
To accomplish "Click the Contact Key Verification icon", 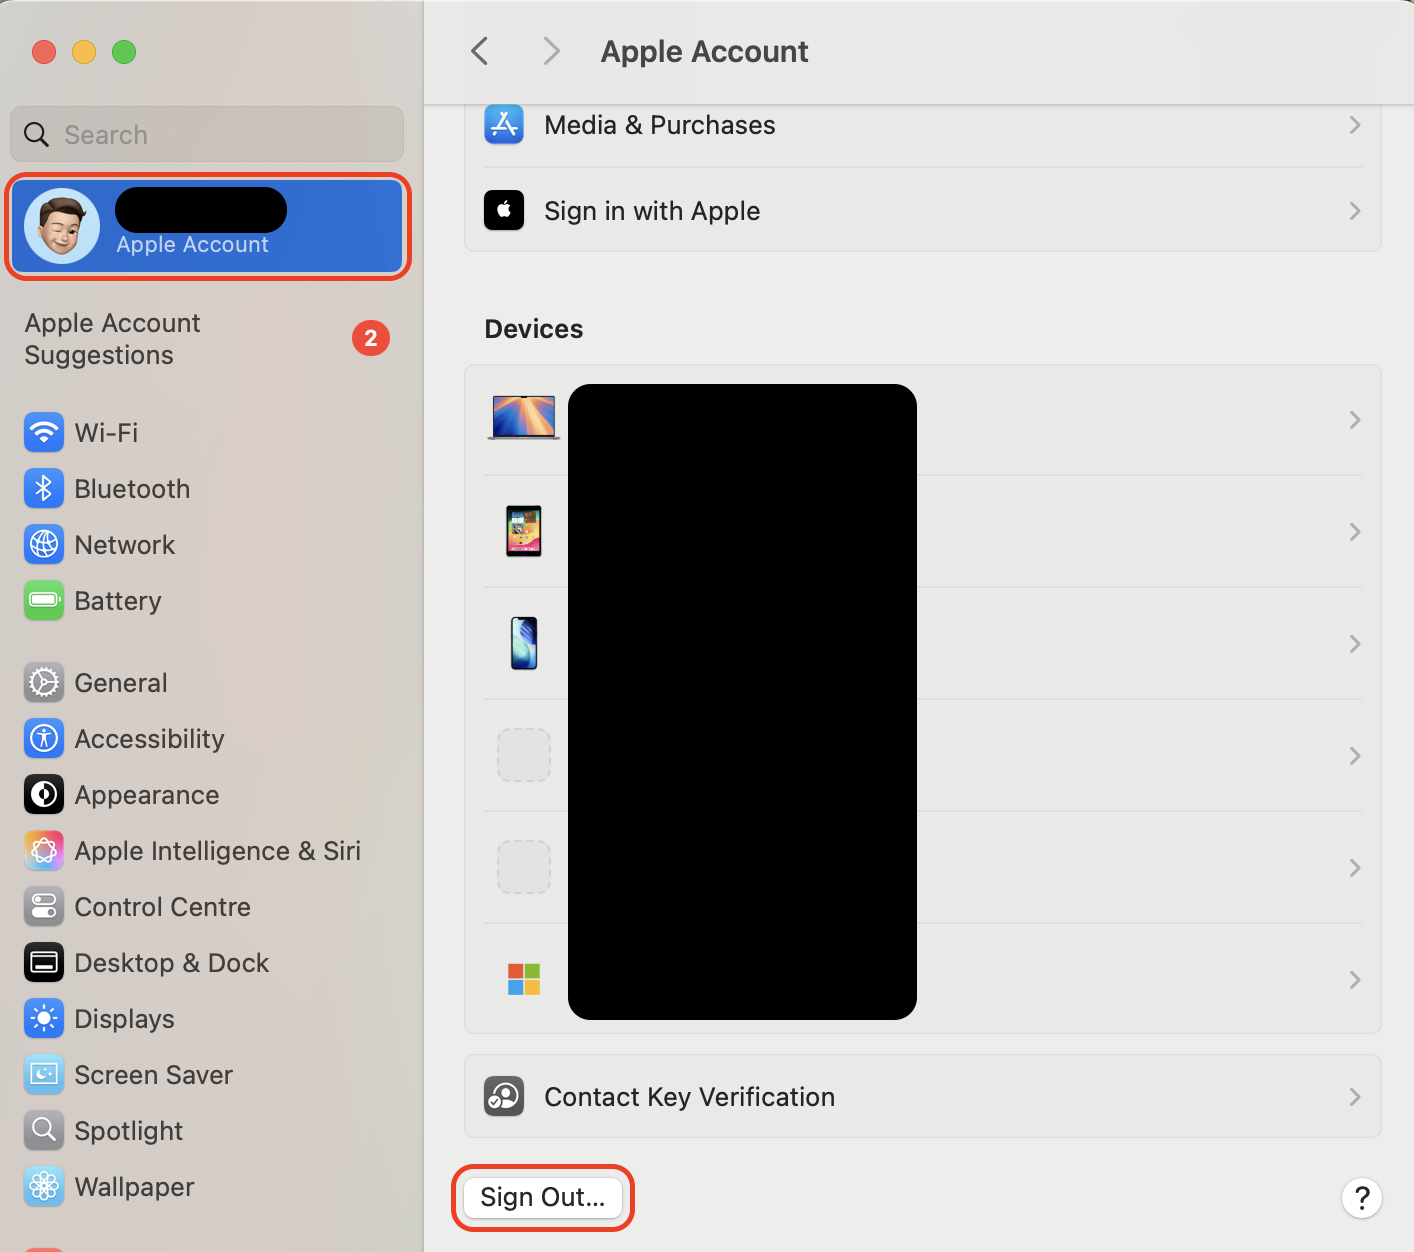I will tap(504, 1097).
